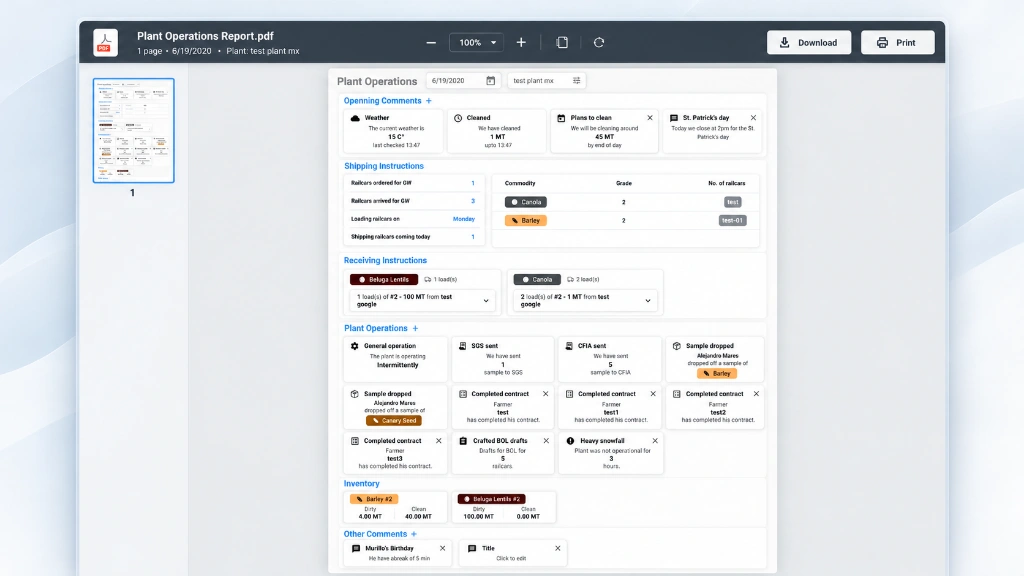
Task: Click the 6/19/2020 date field
Action: (463, 80)
